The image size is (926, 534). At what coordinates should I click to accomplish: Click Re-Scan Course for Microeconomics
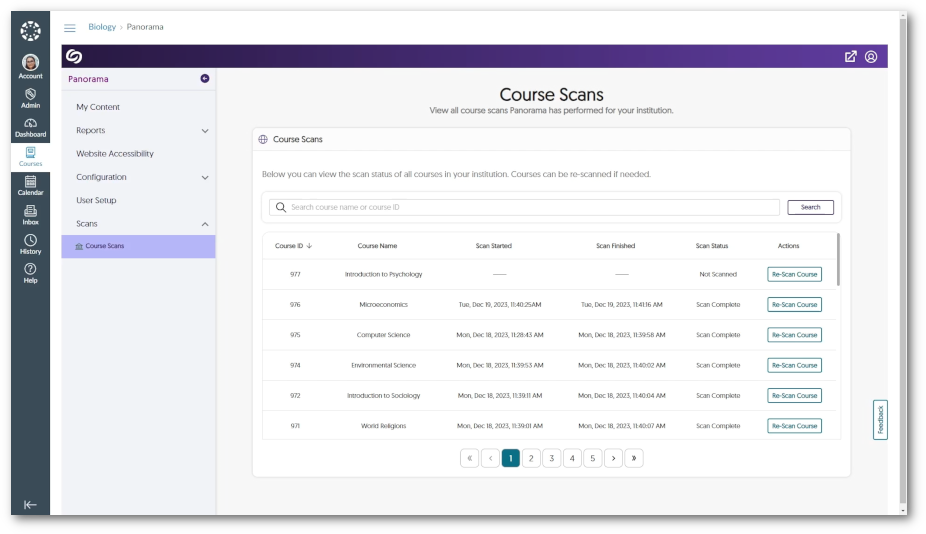pyautogui.click(x=794, y=305)
